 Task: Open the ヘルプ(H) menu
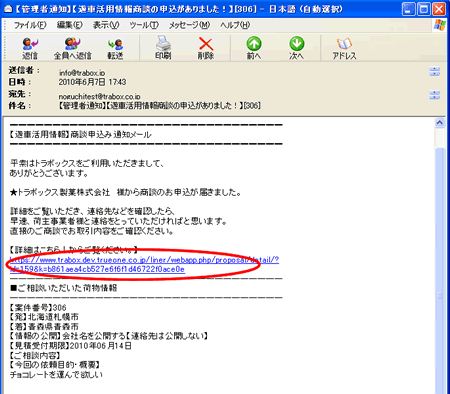click(x=235, y=25)
